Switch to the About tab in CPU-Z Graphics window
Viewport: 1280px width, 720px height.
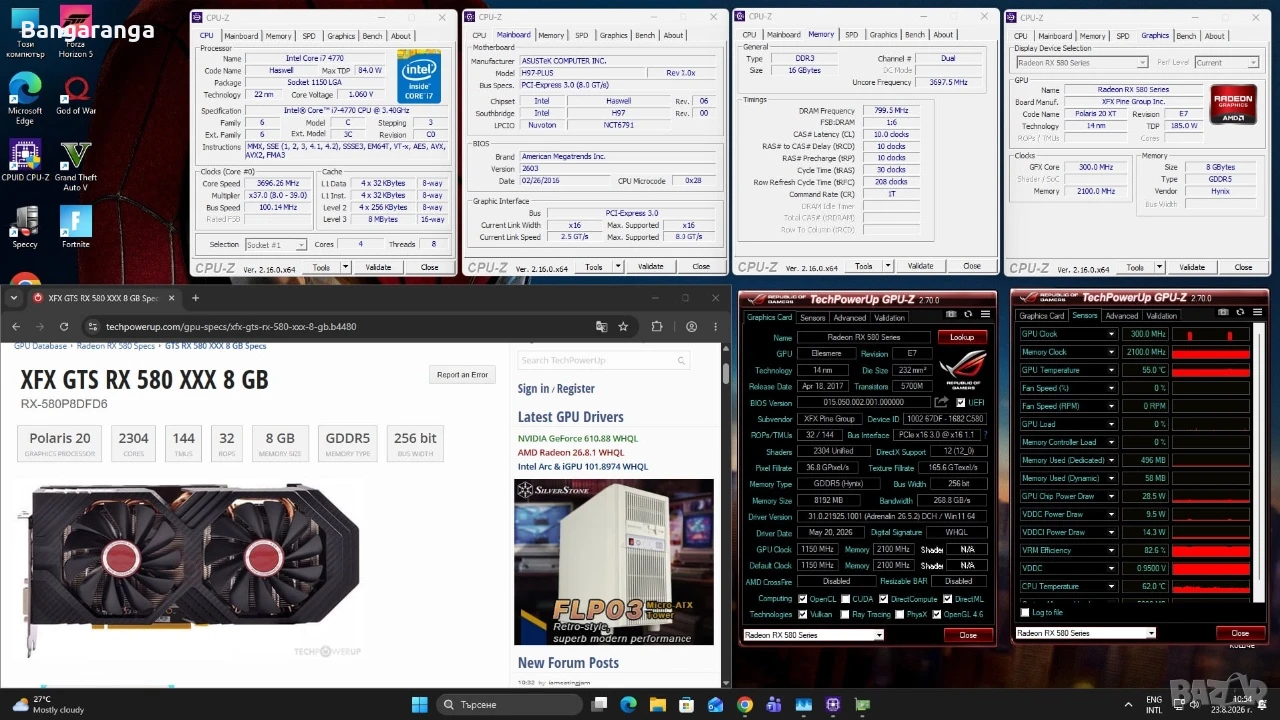[x=1215, y=36]
